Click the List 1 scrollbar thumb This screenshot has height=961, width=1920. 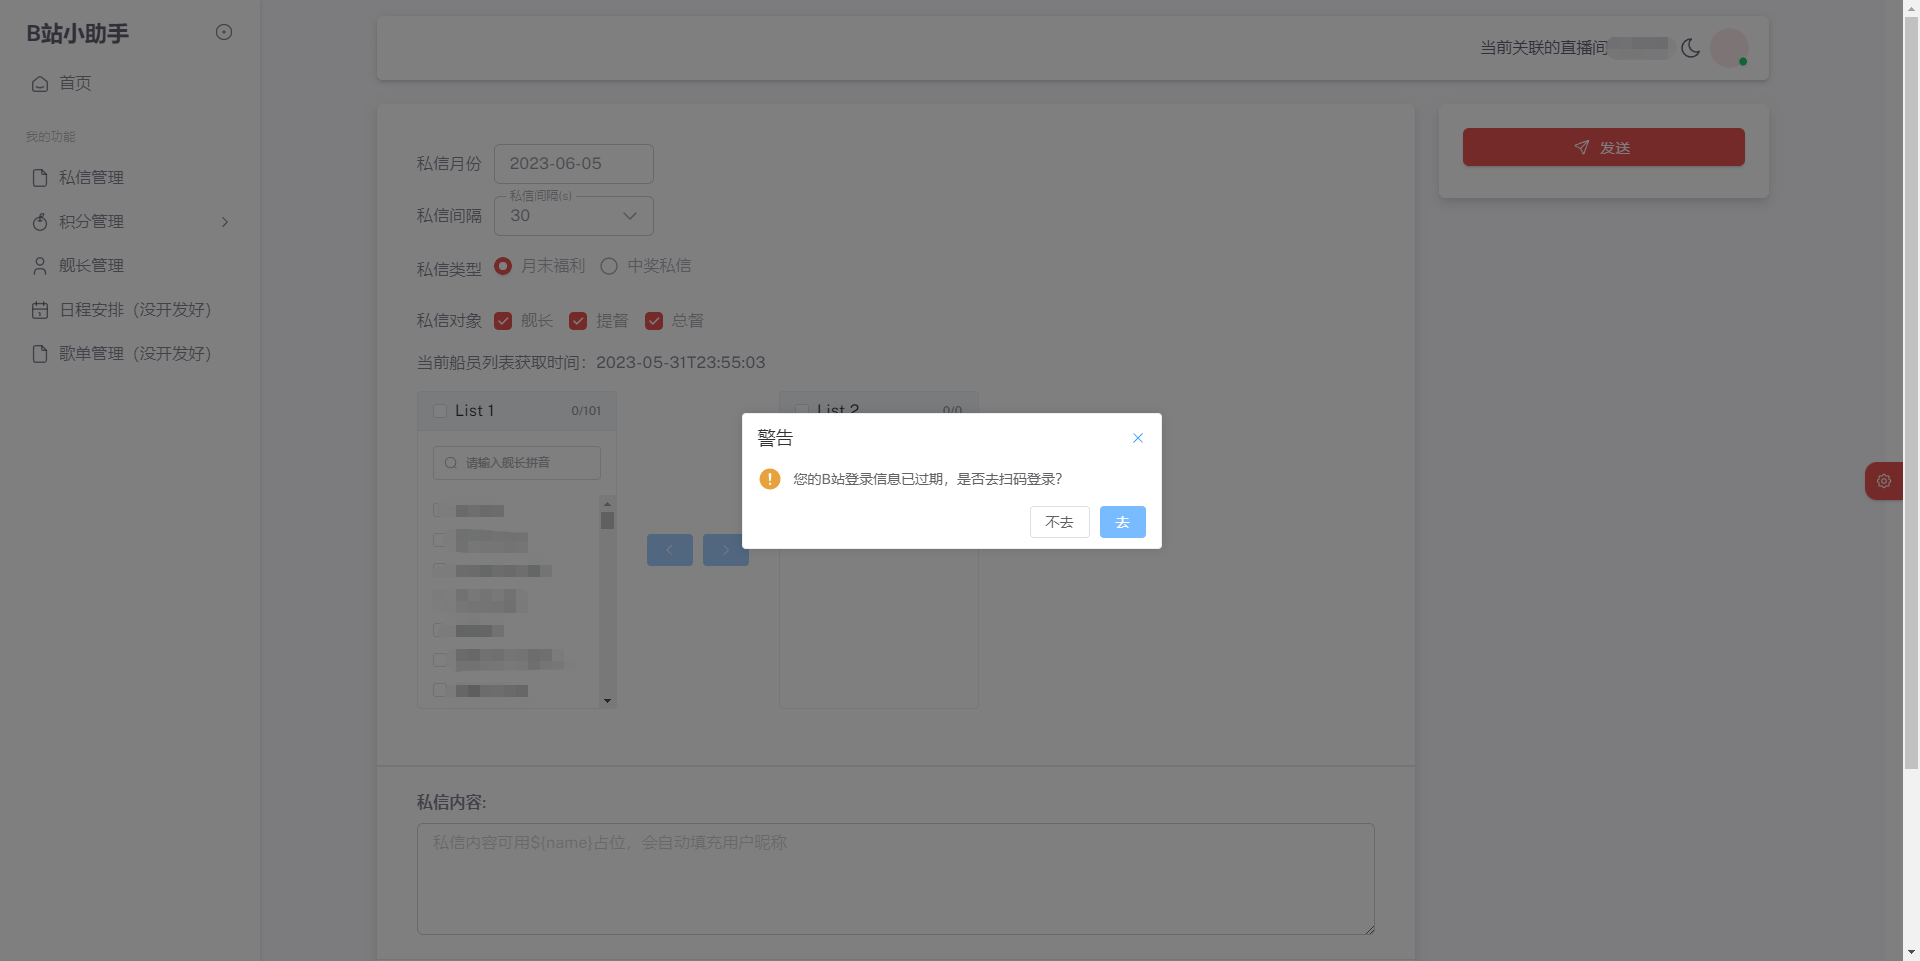[607, 520]
